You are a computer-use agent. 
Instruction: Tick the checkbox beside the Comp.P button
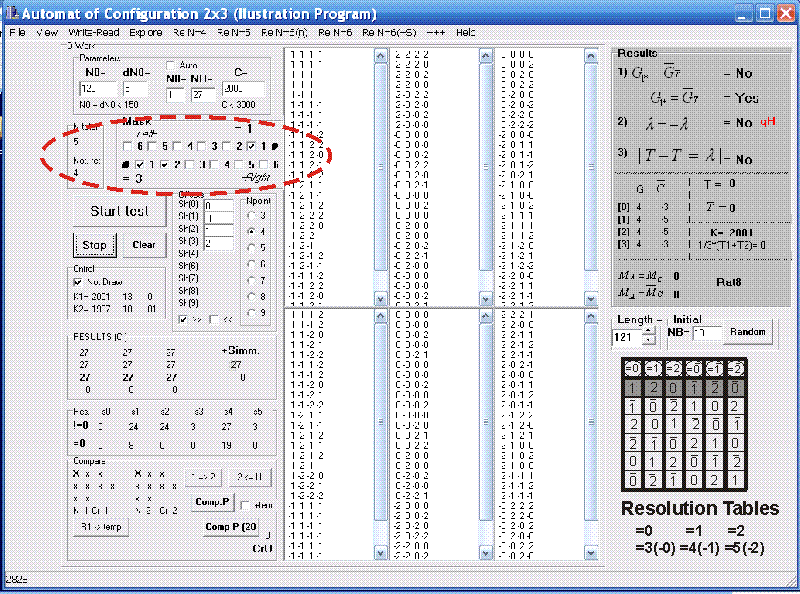(x=245, y=505)
